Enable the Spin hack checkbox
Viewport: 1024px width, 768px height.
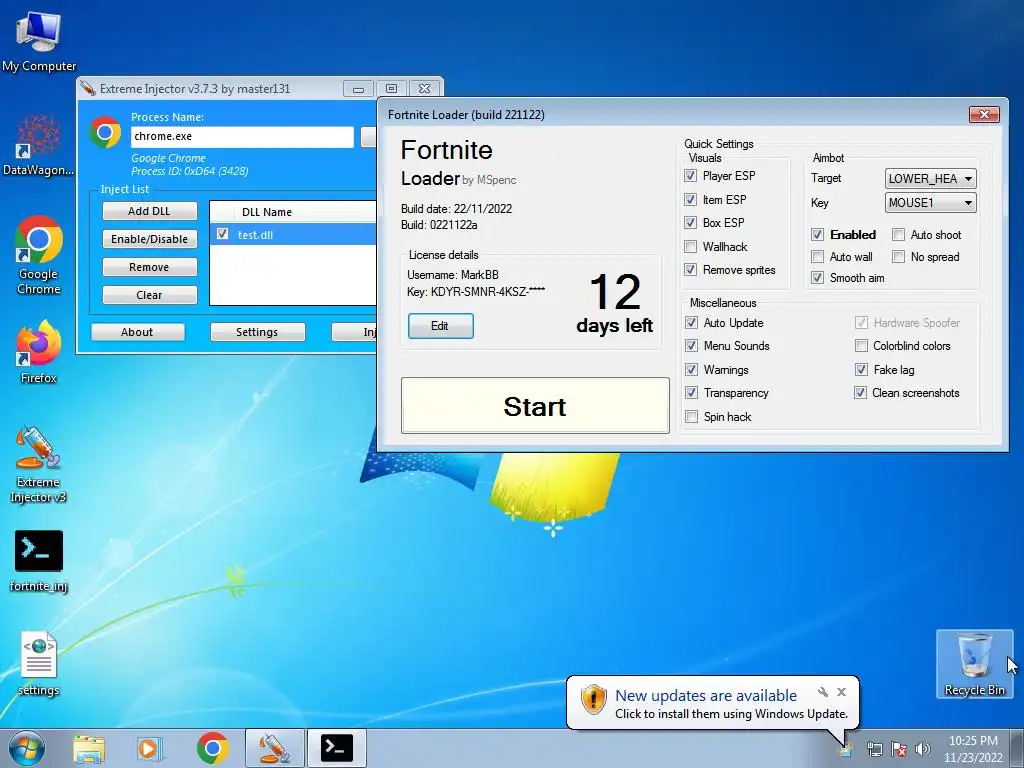click(691, 417)
